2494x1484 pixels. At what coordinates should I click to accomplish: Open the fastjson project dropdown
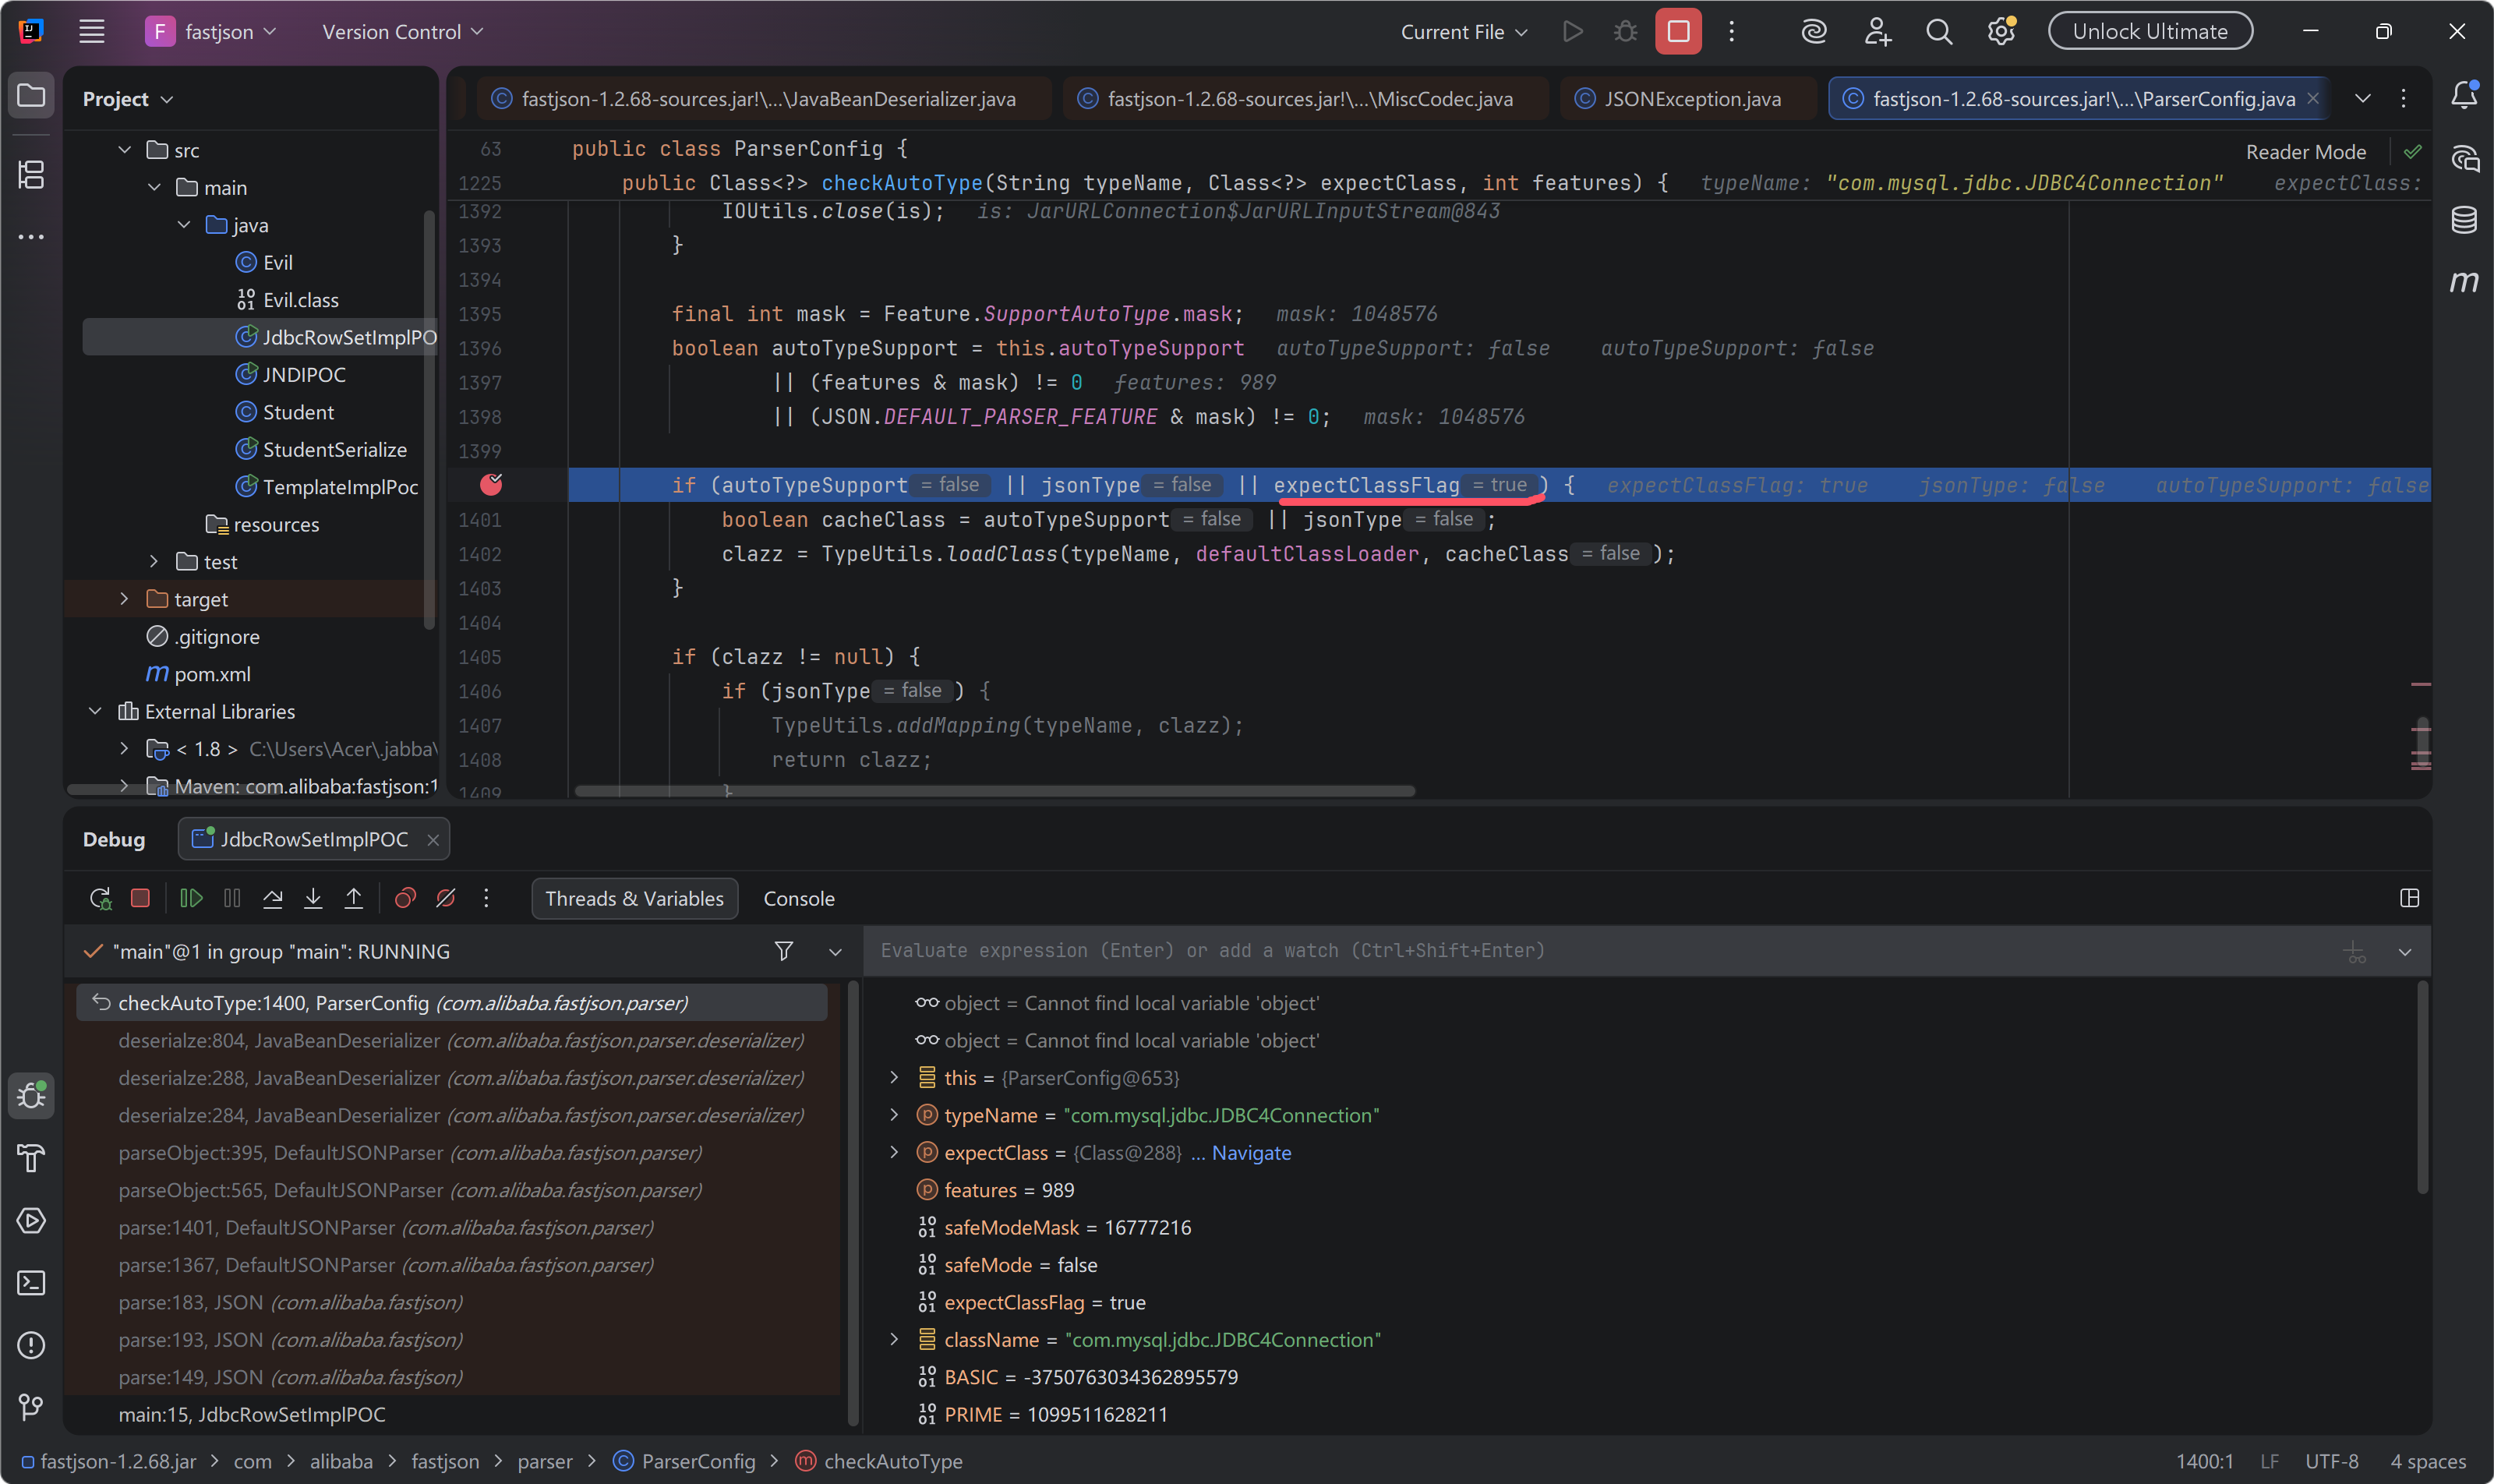(211, 32)
